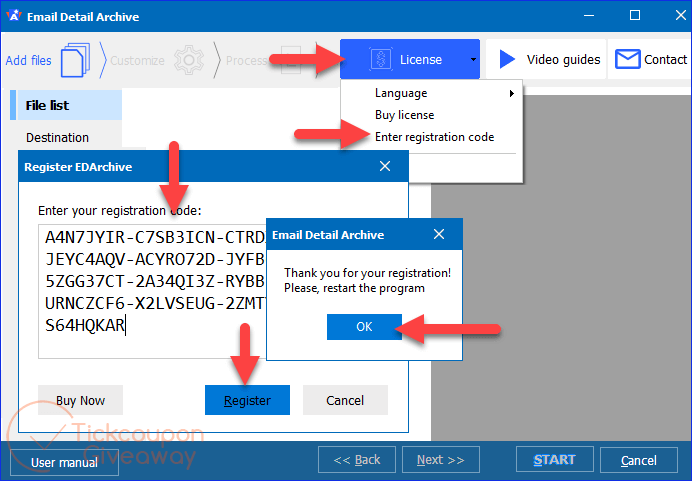Switch to the File list tab

(x=66, y=105)
